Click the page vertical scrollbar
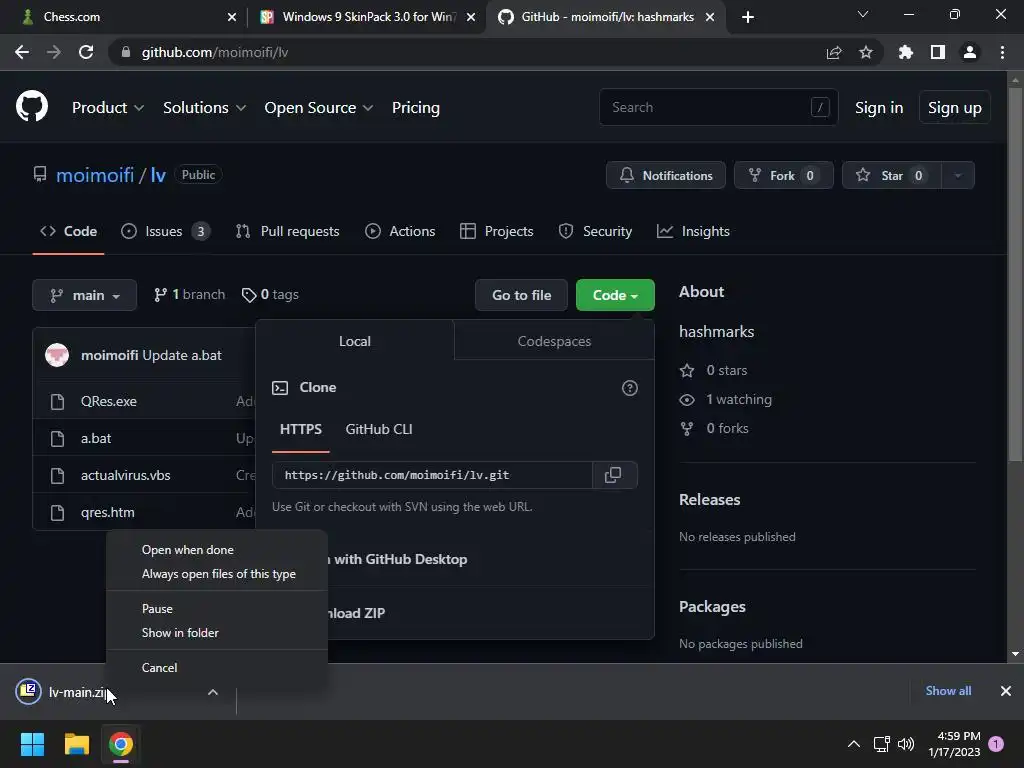The image size is (1024, 768). click(x=1015, y=274)
